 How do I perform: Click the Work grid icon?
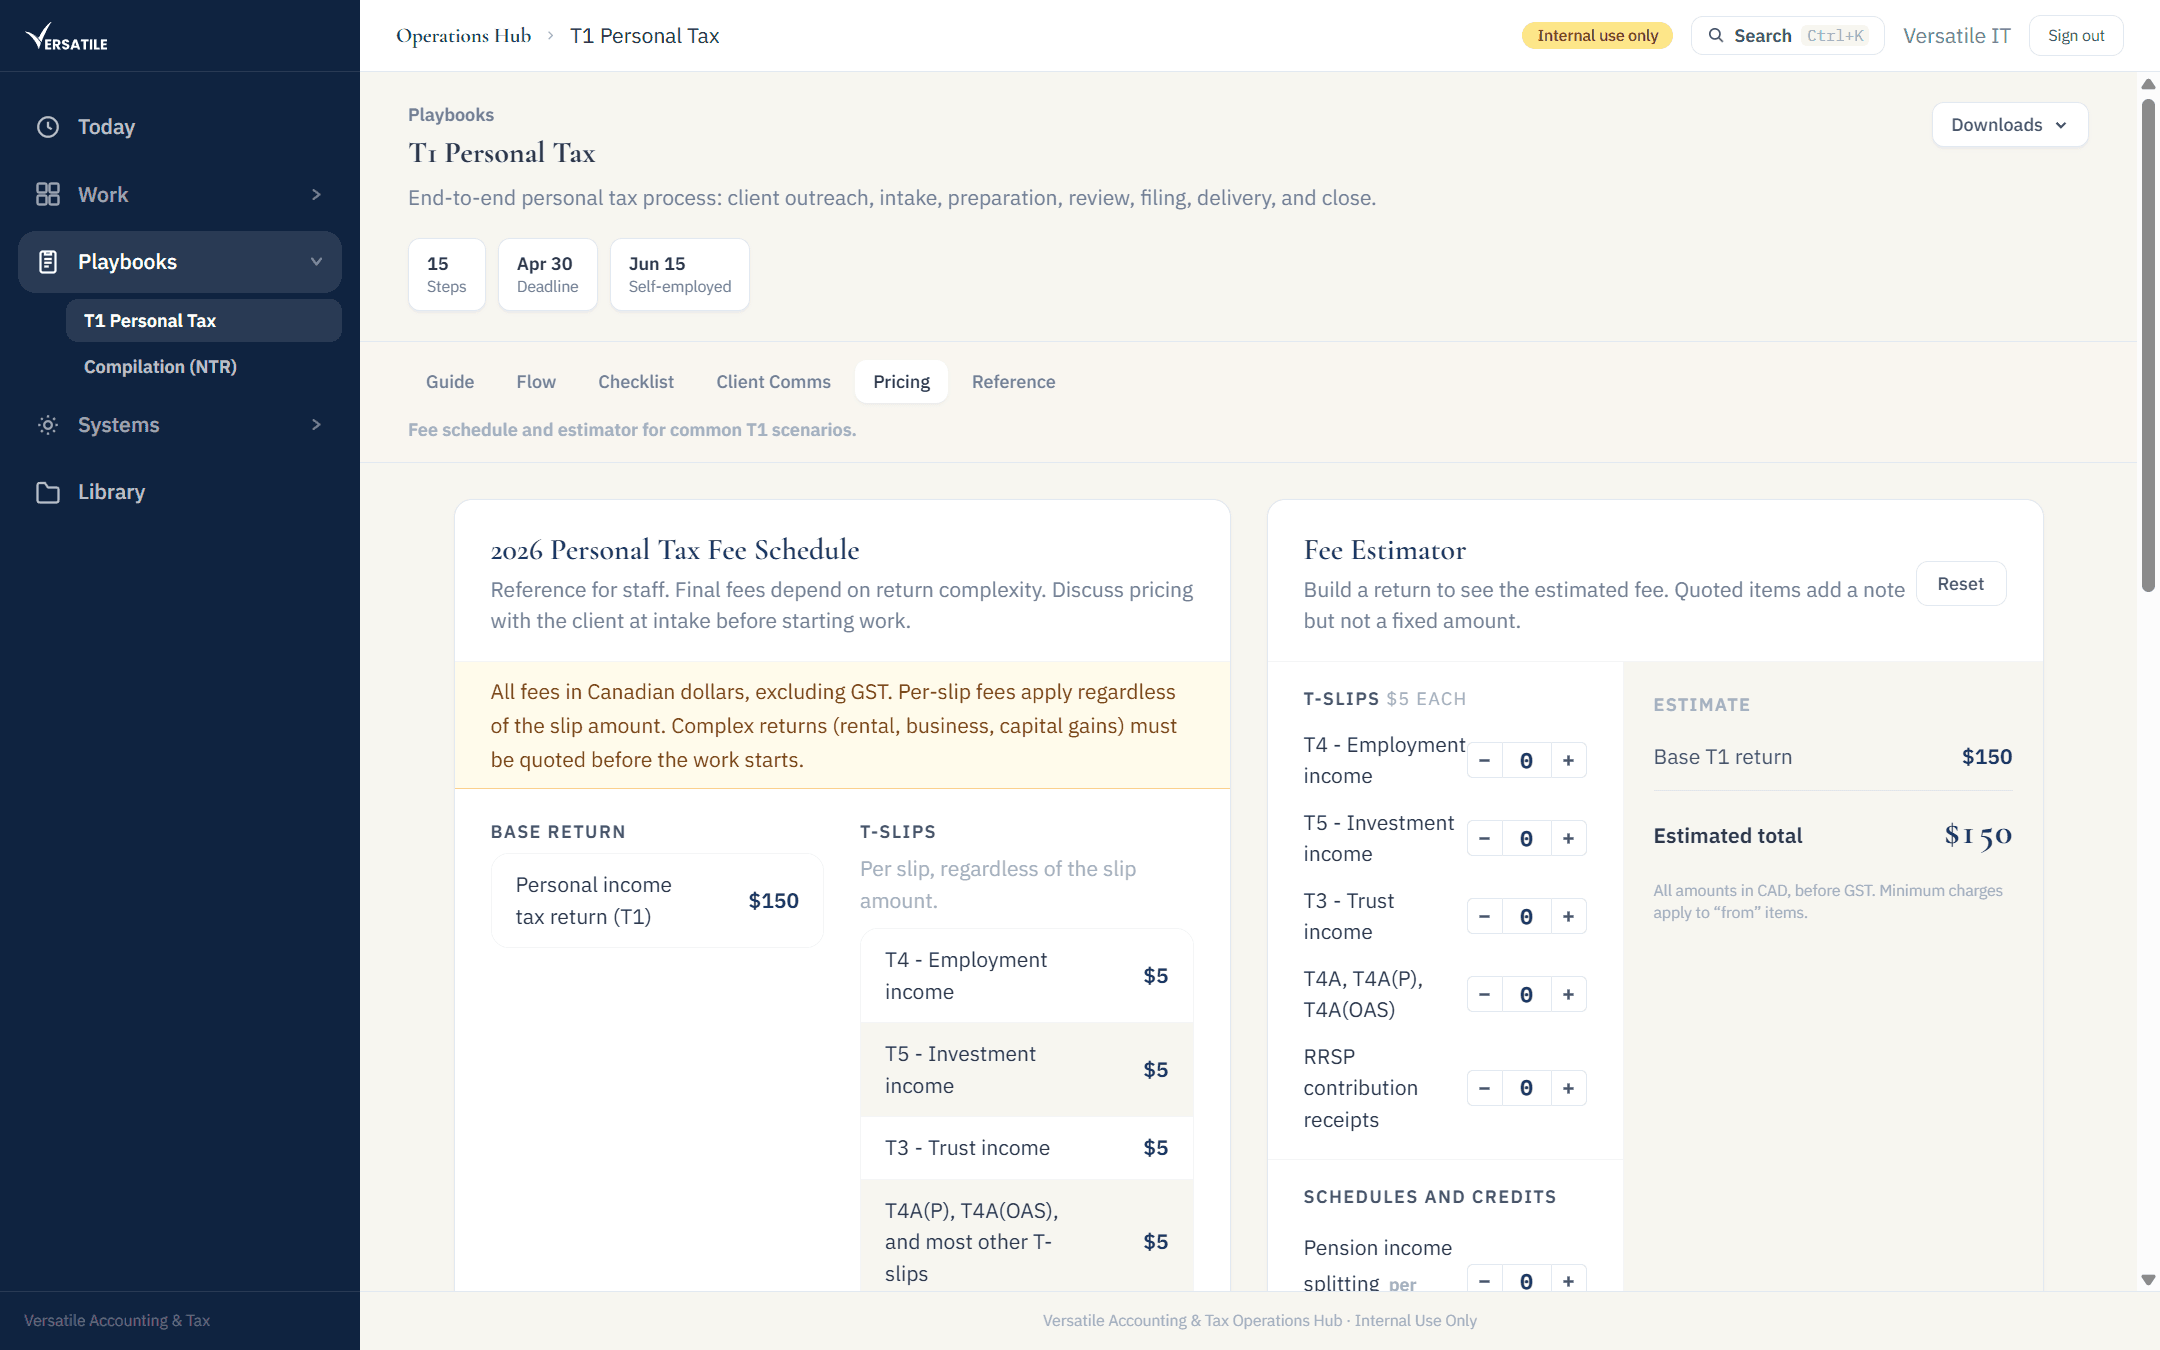[x=48, y=194]
